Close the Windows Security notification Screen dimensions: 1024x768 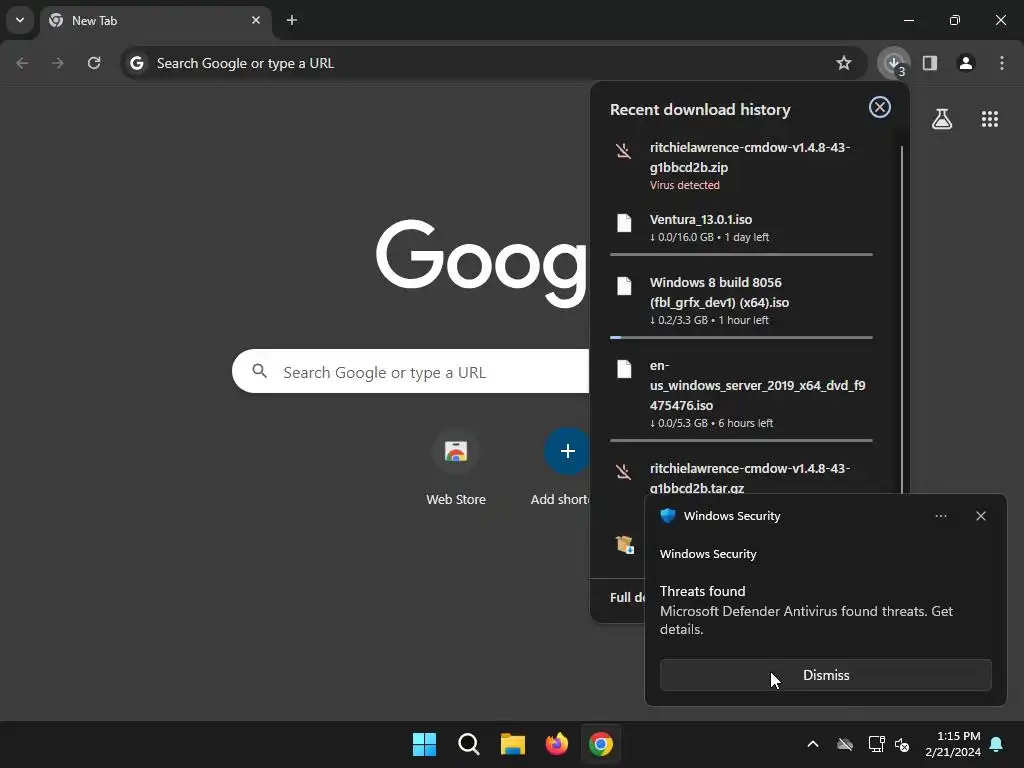pyautogui.click(x=981, y=516)
